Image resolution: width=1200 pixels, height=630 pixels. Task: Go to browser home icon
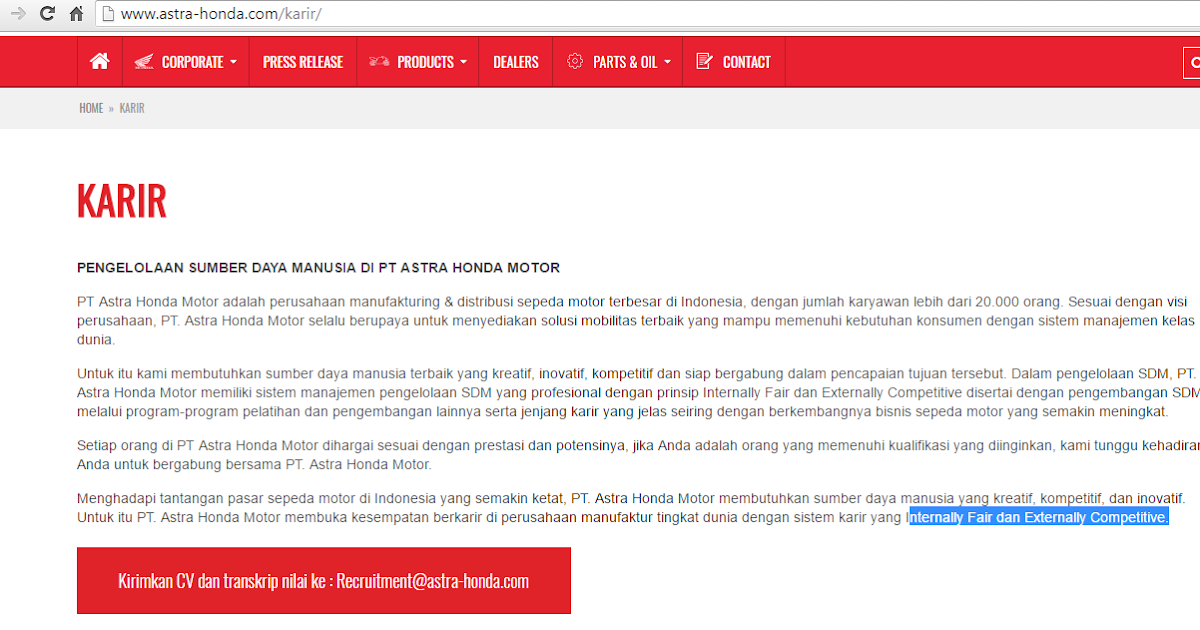click(76, 14)
